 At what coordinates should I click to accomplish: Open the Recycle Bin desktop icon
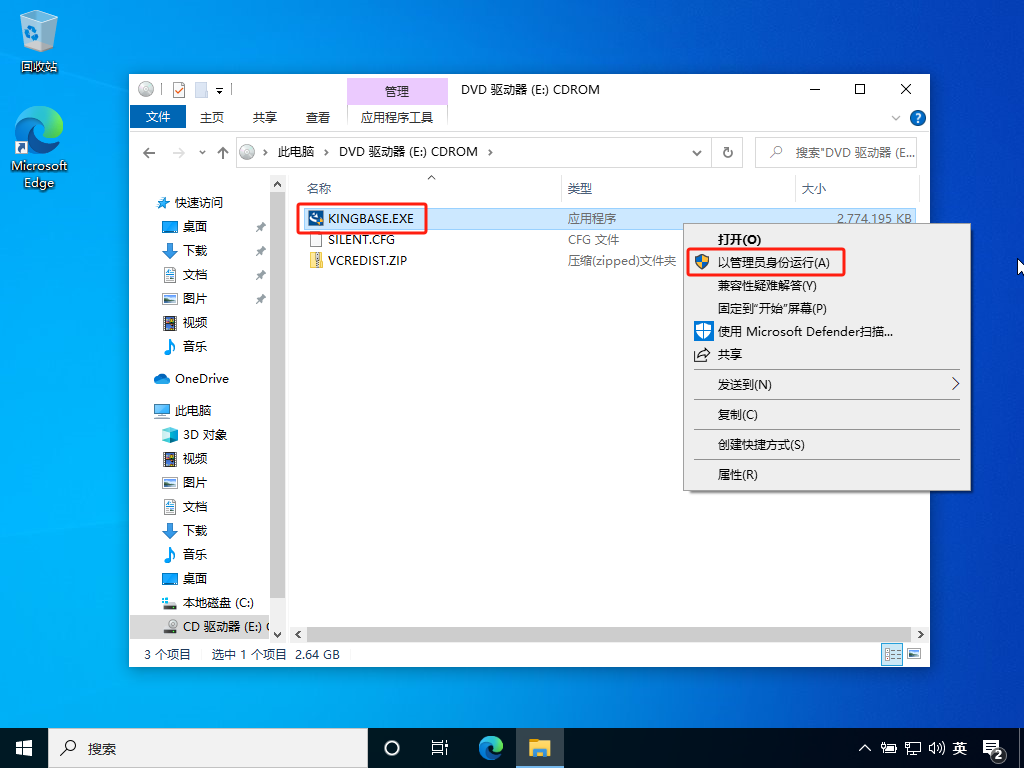coord(39,42)
